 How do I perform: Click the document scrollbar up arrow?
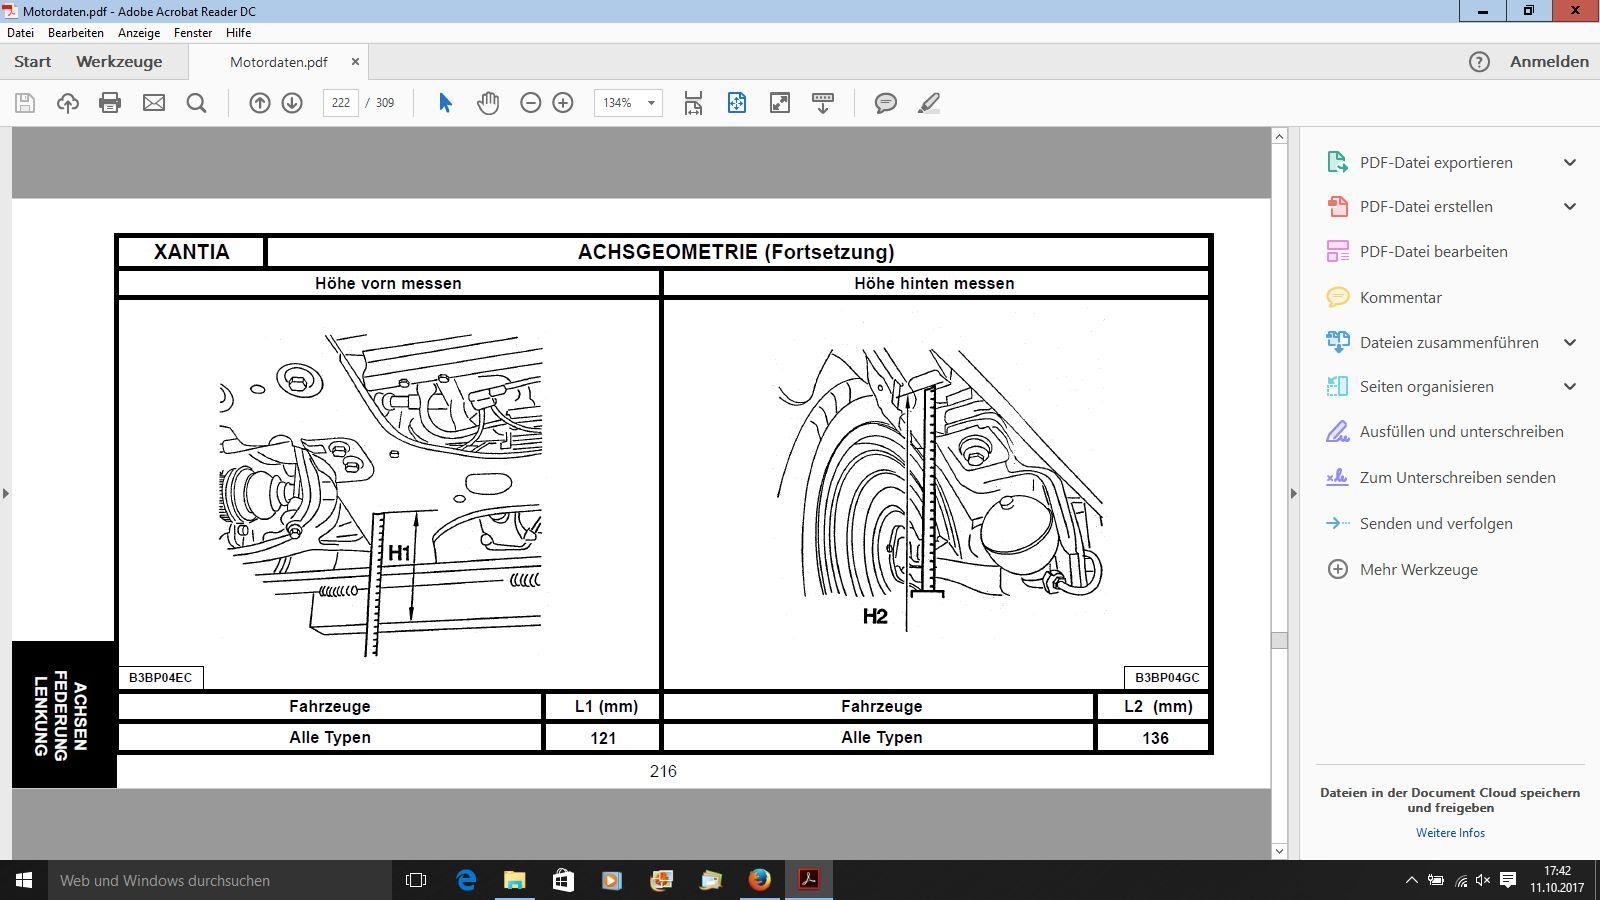tap(1279, 136)
